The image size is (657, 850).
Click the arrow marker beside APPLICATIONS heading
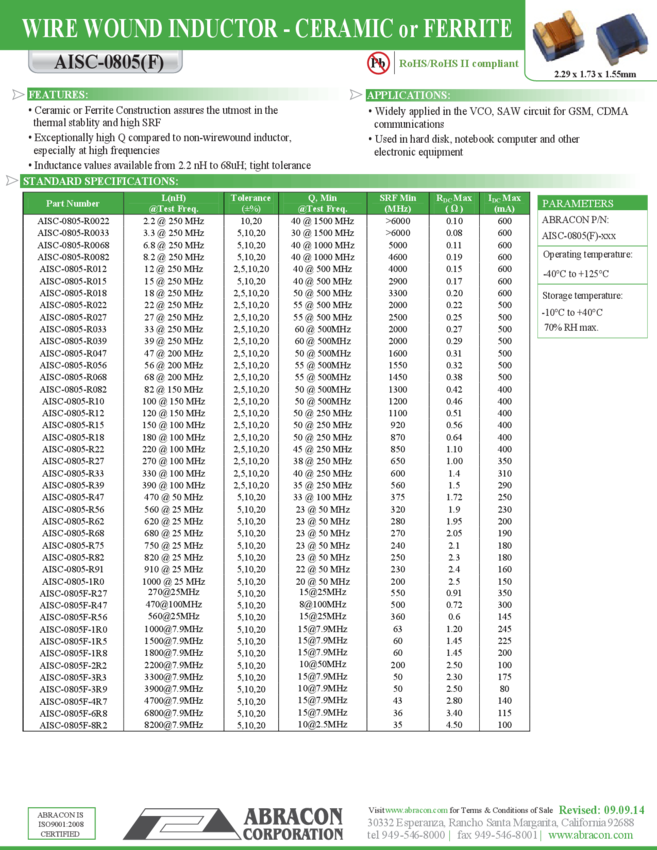(x=356, y=95)
